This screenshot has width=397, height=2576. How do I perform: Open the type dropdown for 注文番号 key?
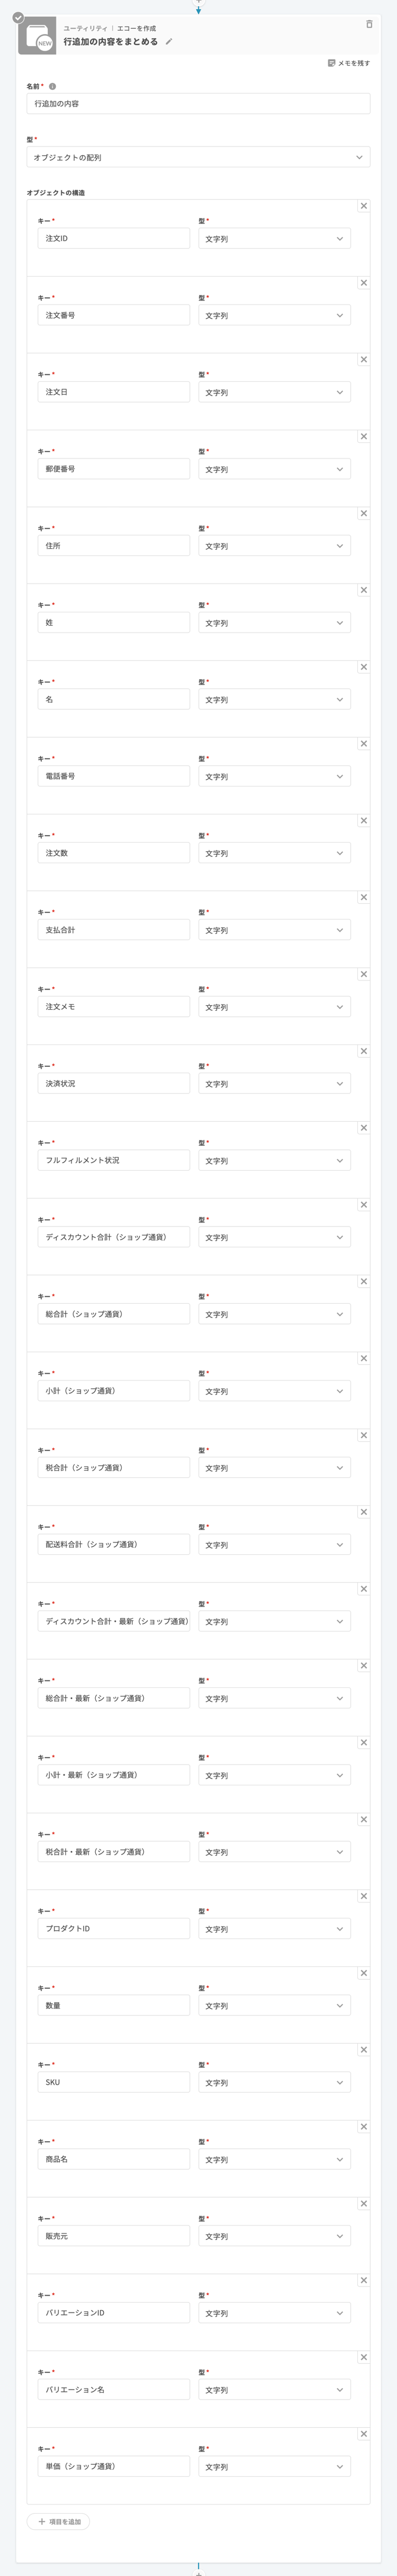point(274,315)
